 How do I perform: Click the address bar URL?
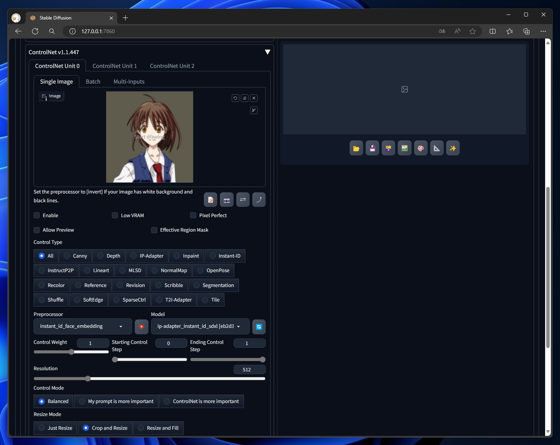tap(98, 31)
